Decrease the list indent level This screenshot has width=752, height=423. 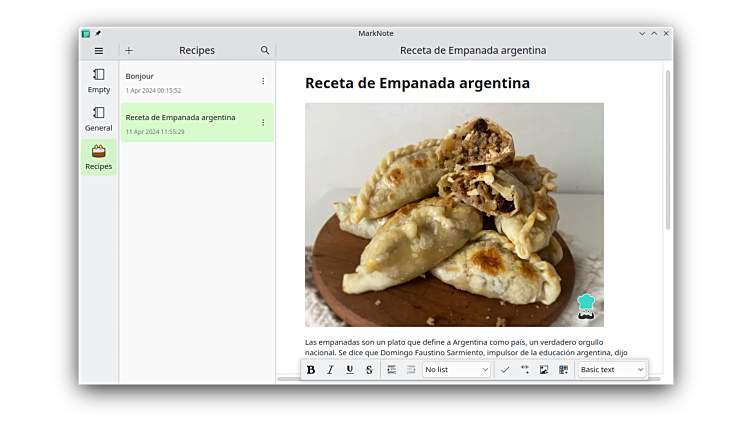point(410,370)
